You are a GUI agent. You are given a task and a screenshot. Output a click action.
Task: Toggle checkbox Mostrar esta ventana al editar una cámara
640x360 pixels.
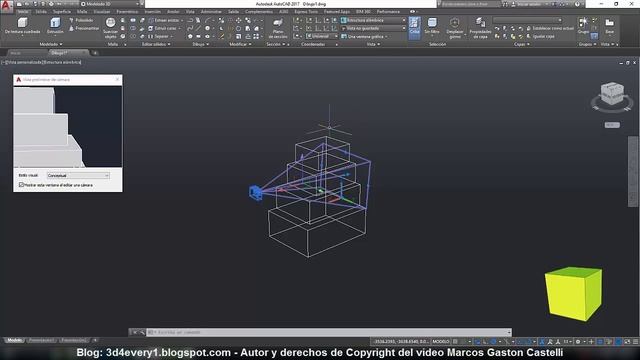click(x=21, y=185)
